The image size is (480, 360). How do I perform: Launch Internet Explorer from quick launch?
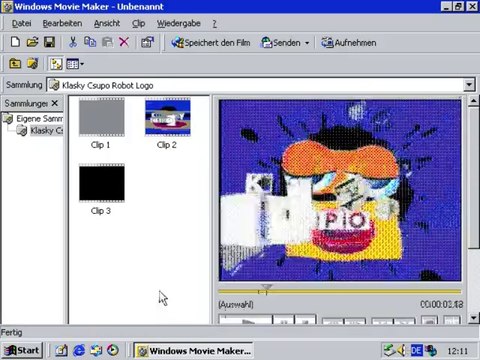click(x=79, y=351)
